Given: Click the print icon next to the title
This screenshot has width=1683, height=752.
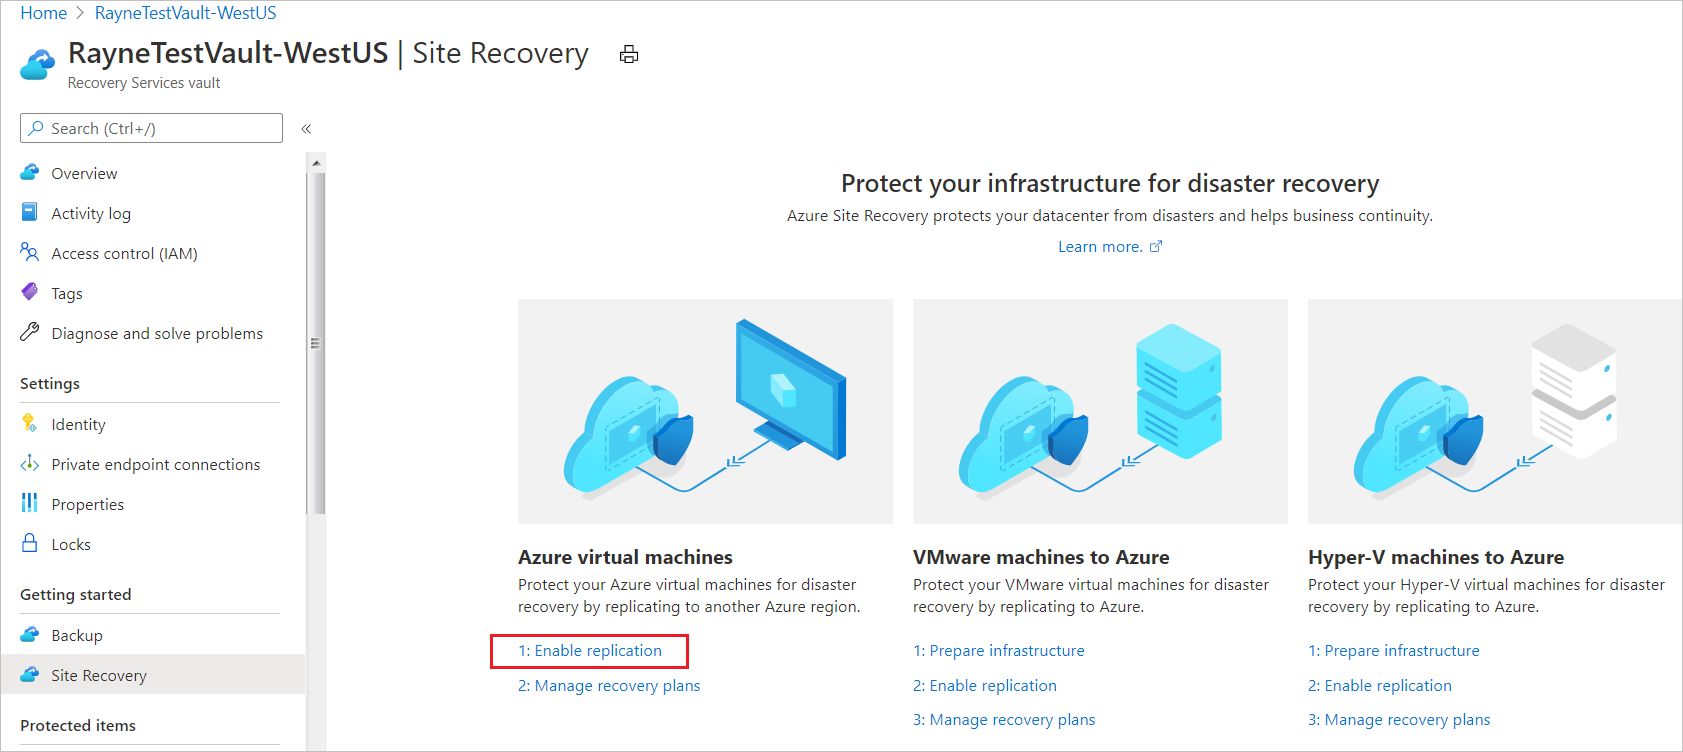Looking at the screenshot, I should (629, 54).
